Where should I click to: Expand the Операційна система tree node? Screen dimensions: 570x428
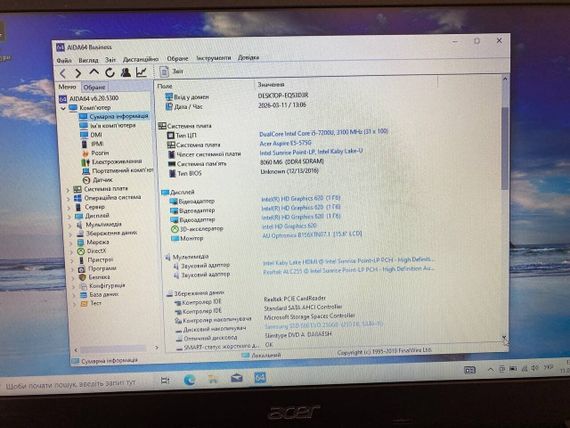tap(68, 199)
